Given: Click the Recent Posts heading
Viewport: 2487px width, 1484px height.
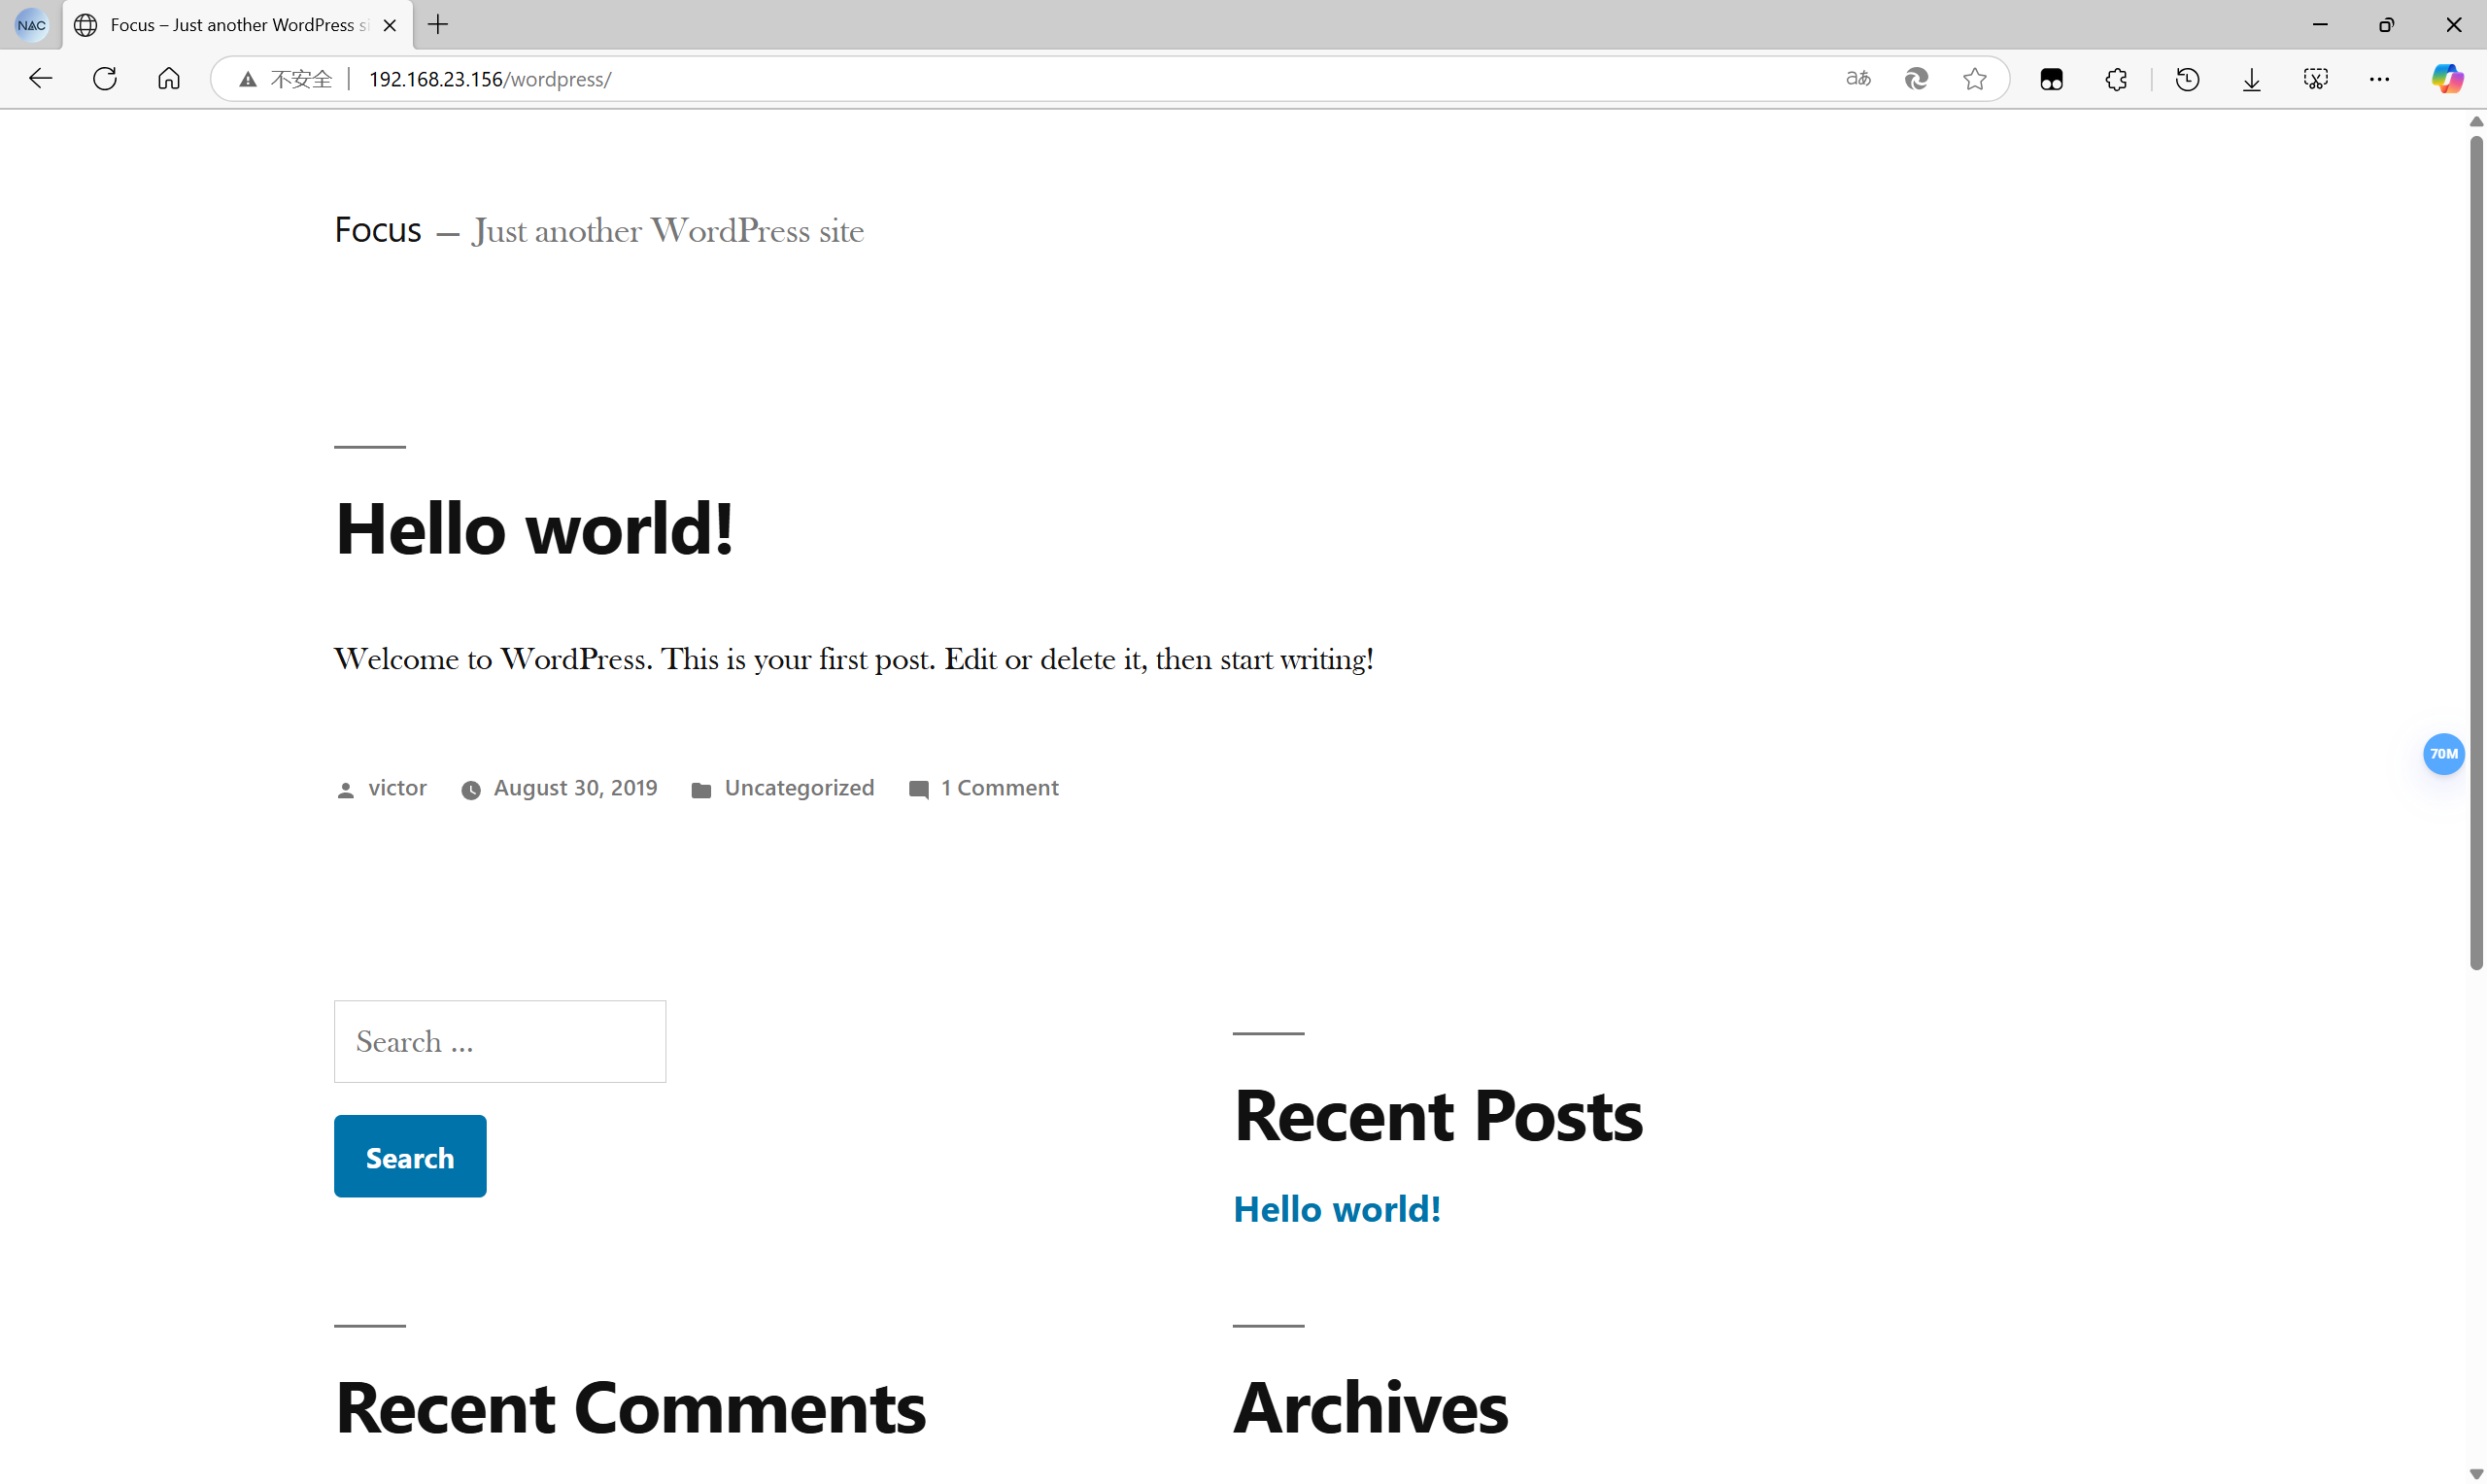Looking at the screenshot, I should [x=1438, y=1115].
